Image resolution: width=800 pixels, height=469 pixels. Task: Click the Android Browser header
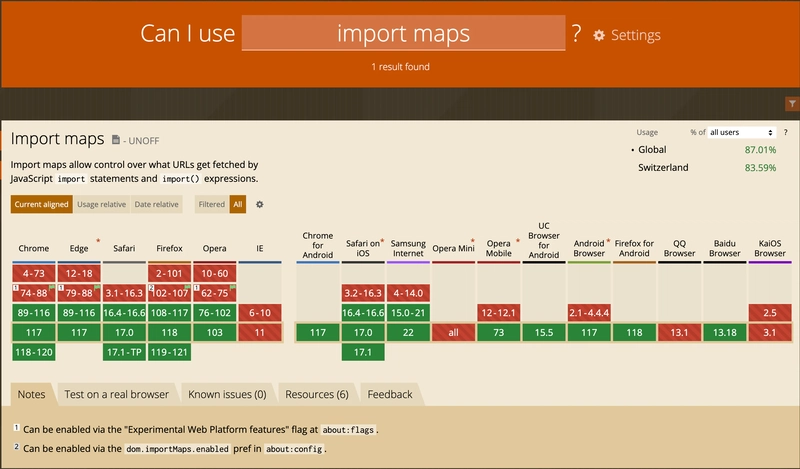589,249
